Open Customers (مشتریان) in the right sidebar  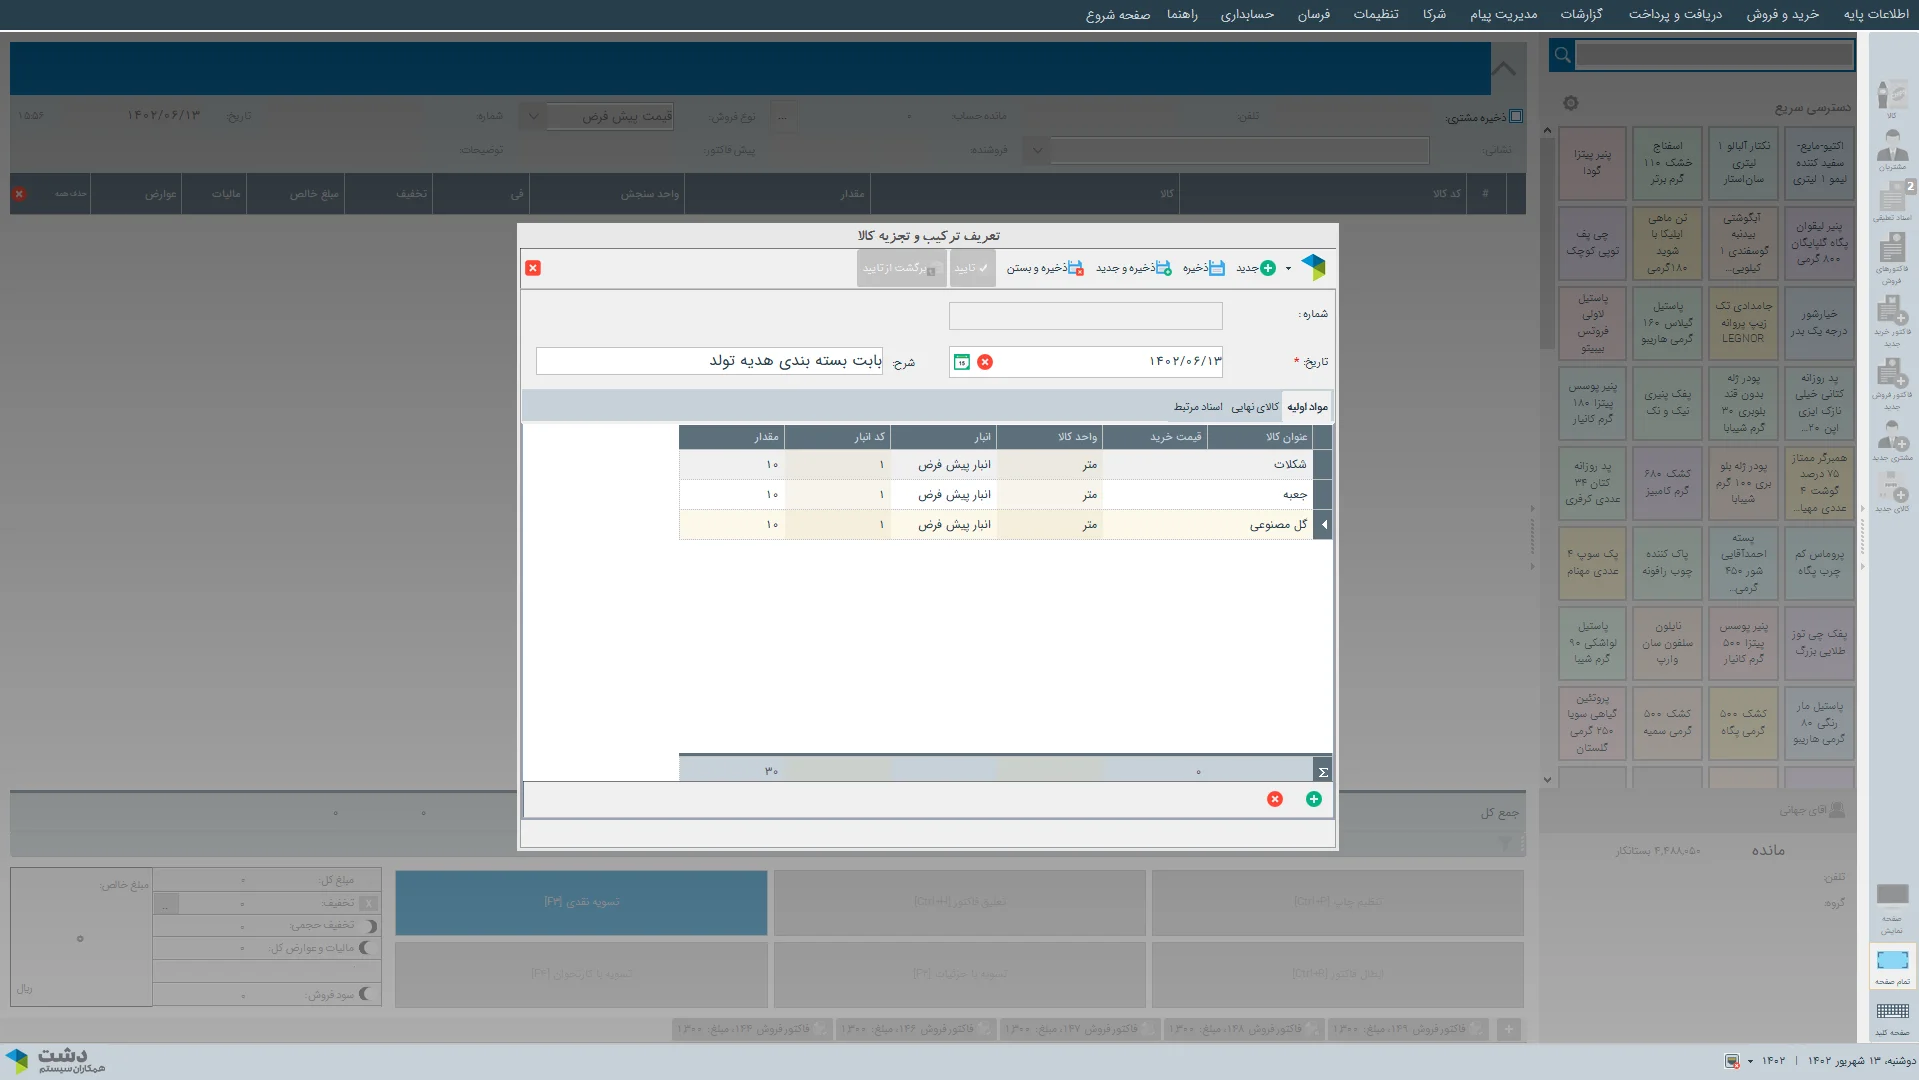[1891, 150]
